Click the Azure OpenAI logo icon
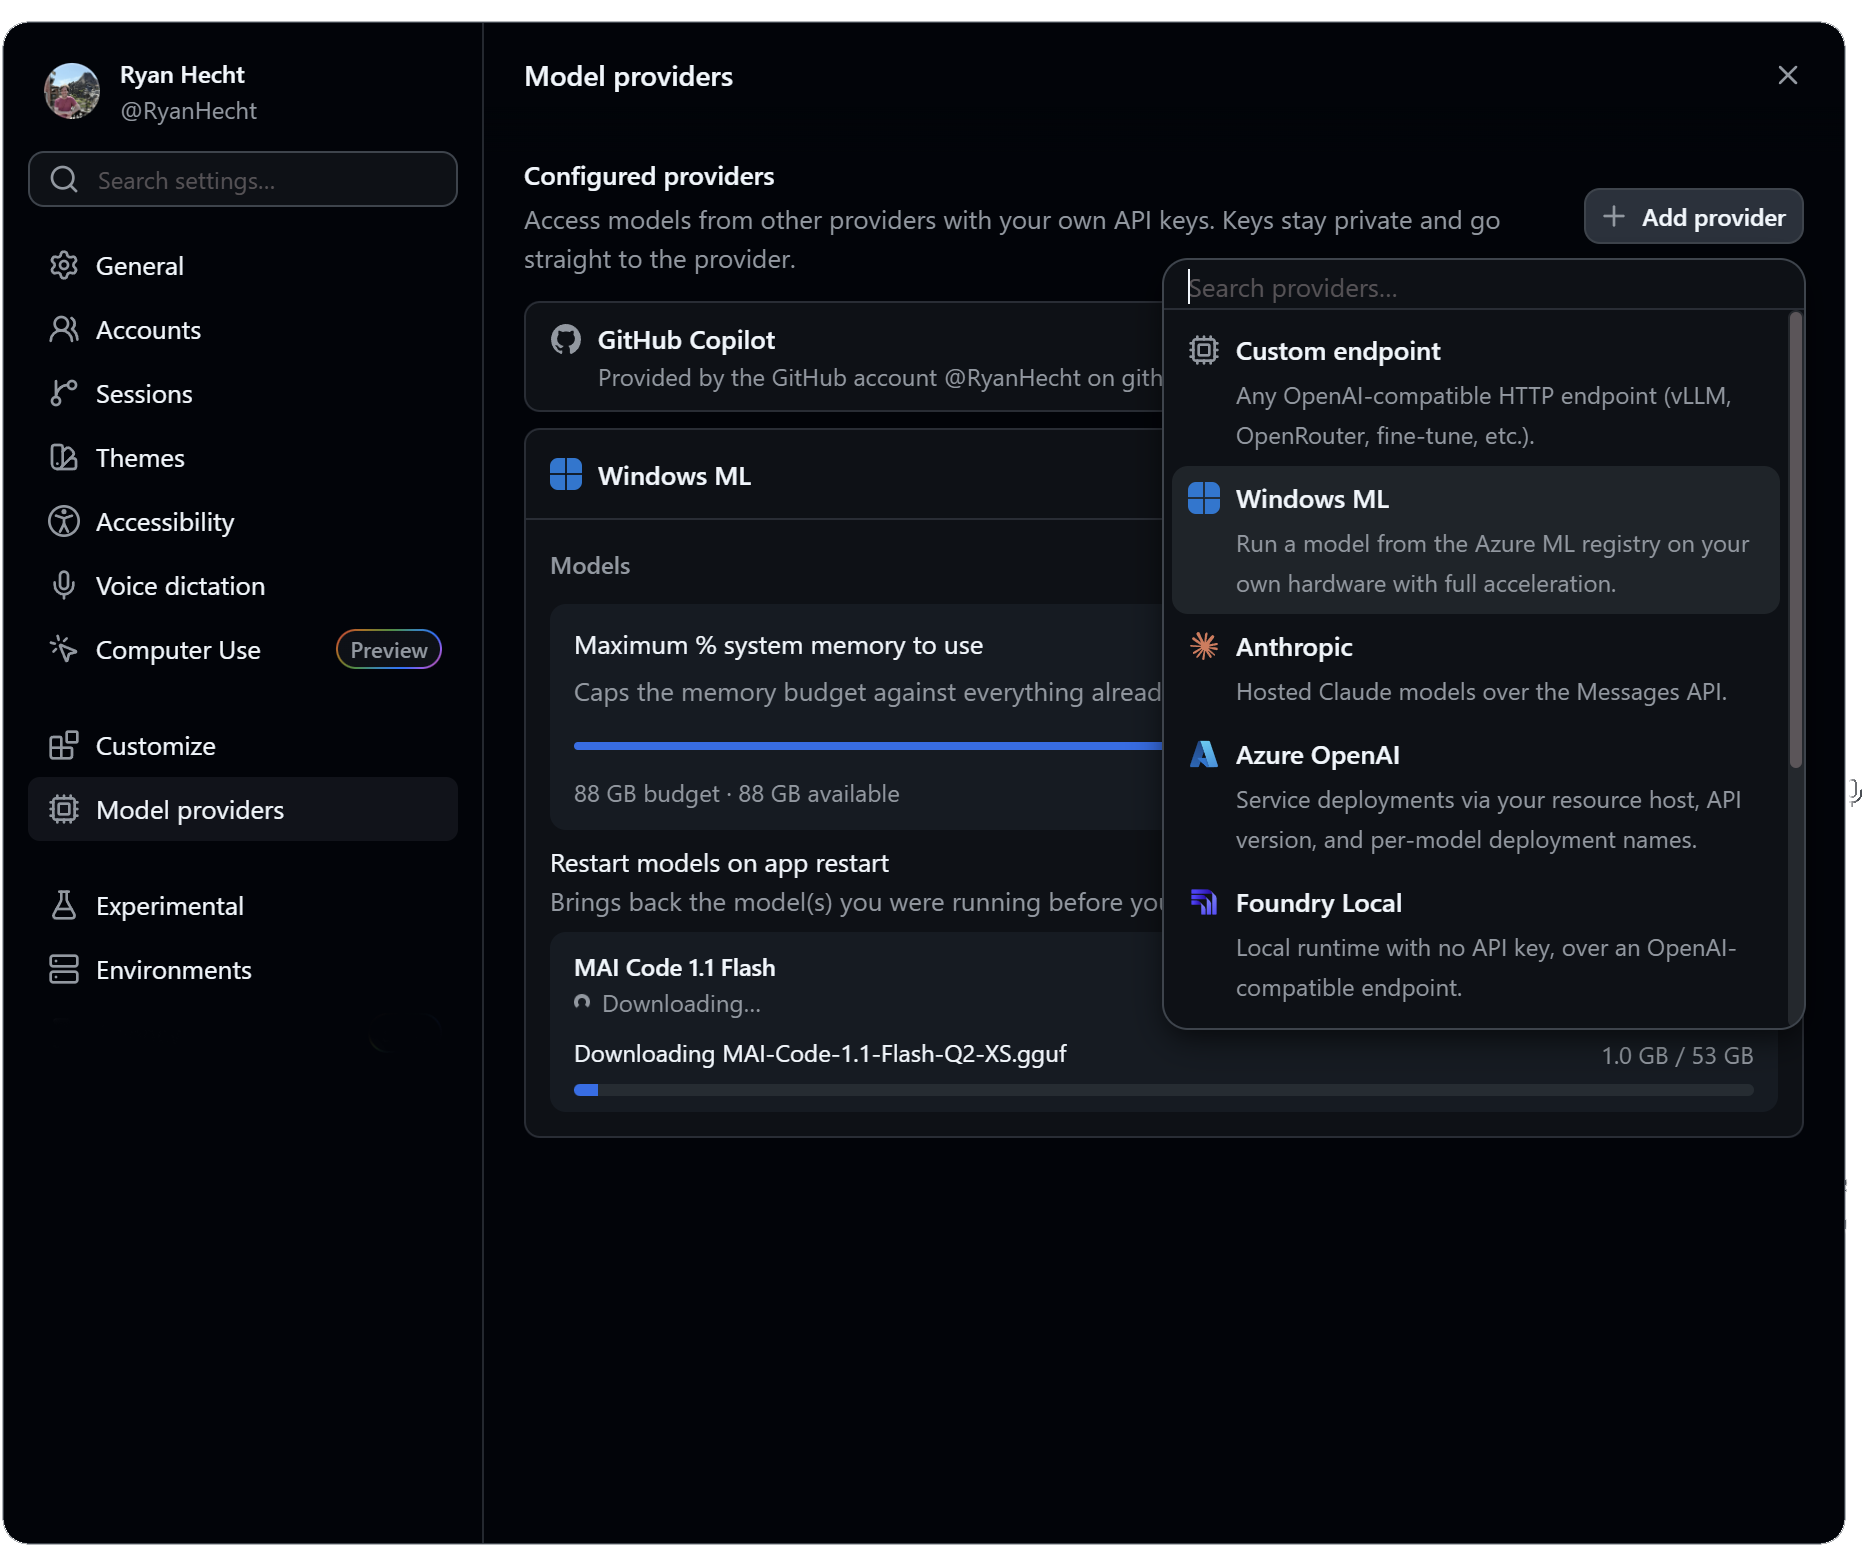This screenshot has height=1562, width=1870. pyautogui.click(x=1204, y=754)
